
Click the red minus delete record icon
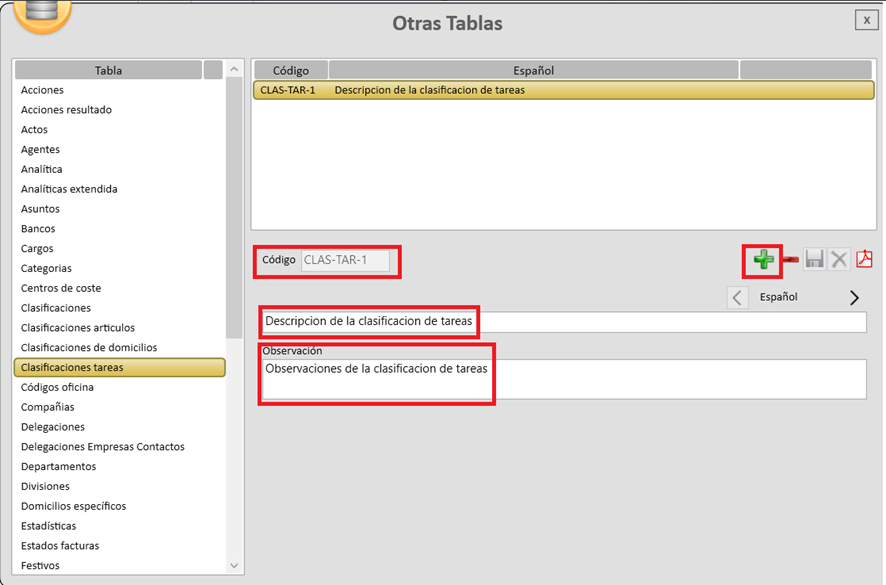(790, 260)
